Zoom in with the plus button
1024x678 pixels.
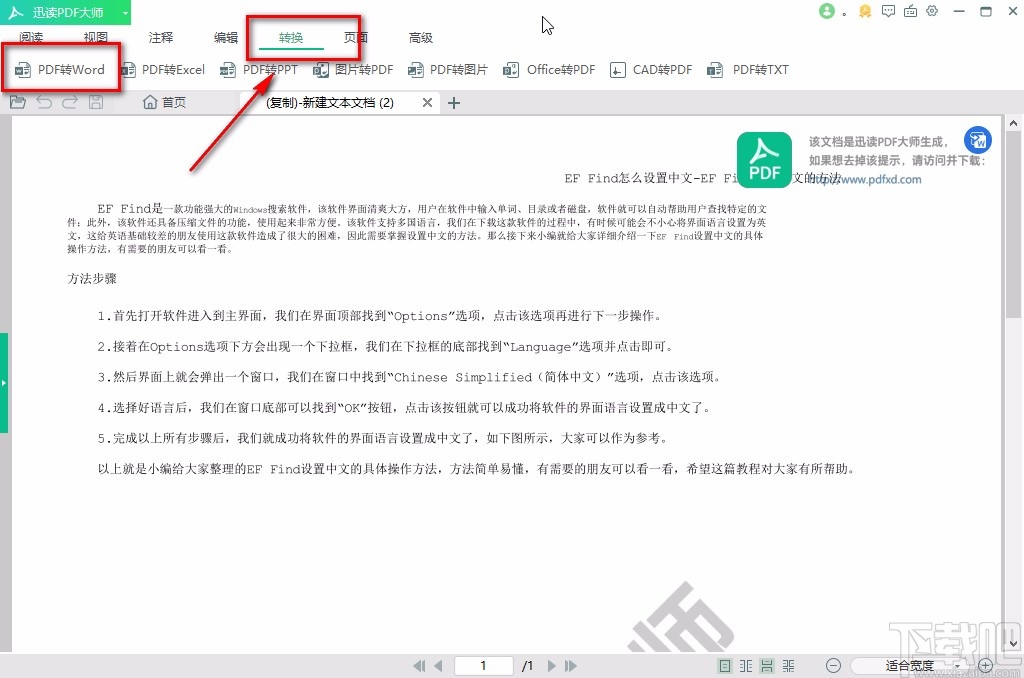coord(985,666)
